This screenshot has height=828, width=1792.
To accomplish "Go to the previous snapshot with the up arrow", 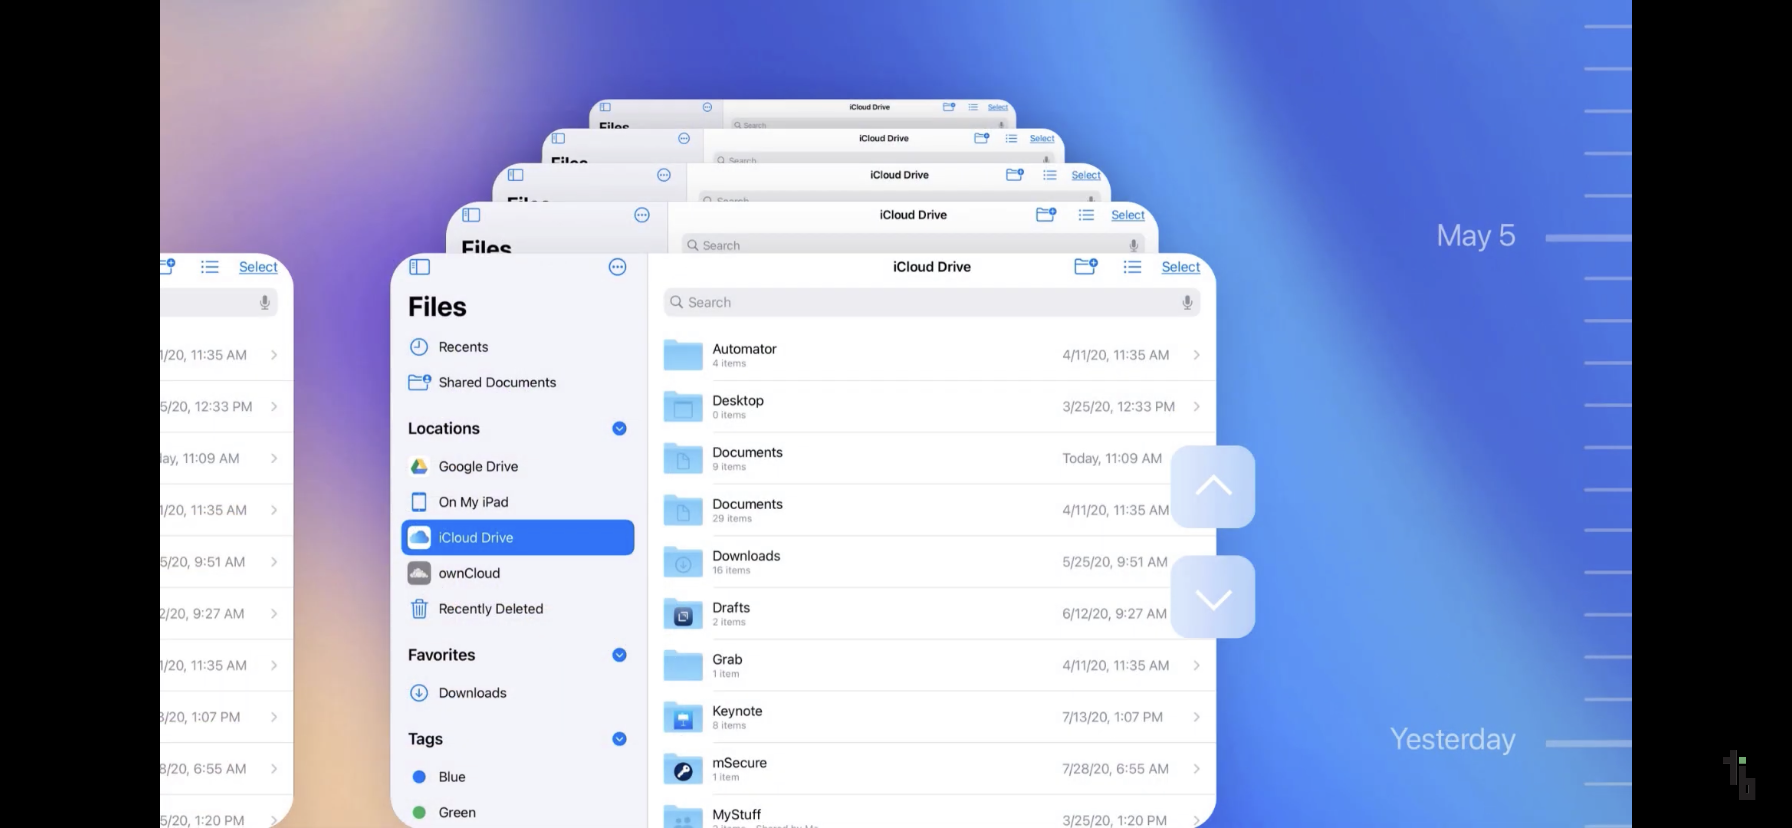I will click(1213, 486).
